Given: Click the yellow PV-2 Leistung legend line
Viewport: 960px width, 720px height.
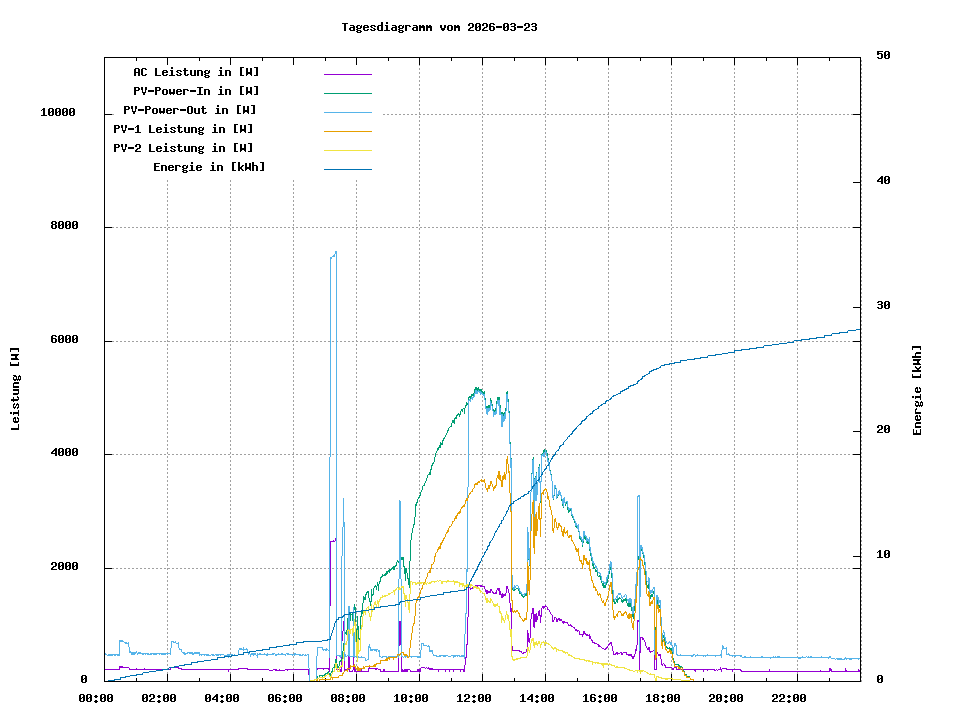Looking at the screenshot, I should [347, 149].
